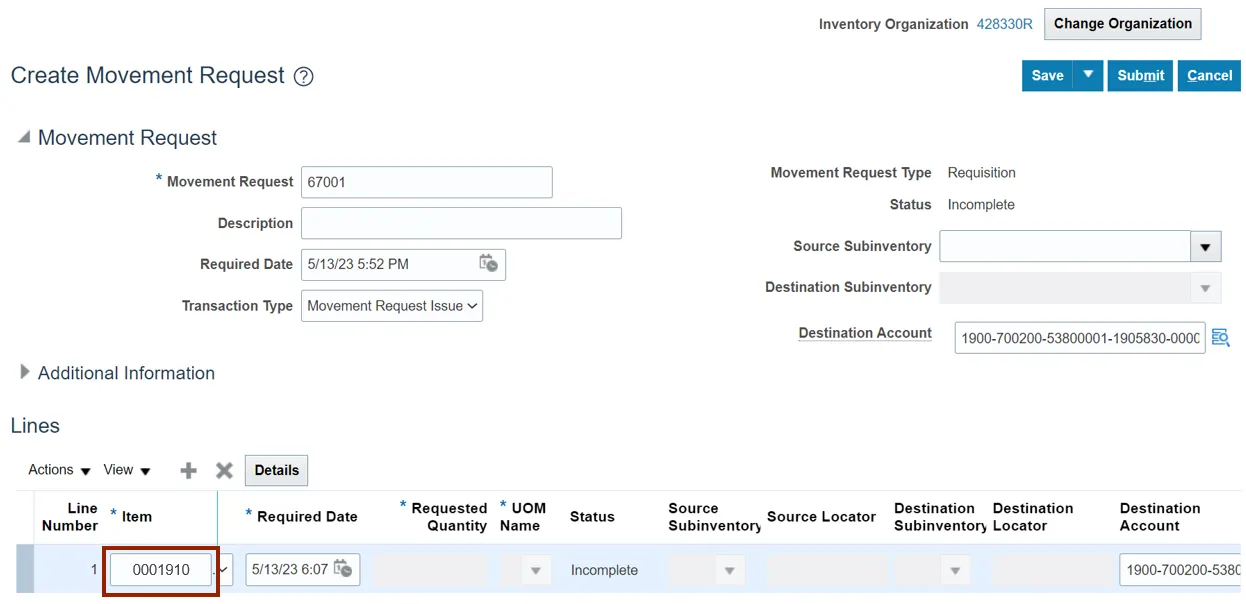
Task: Click the Description input field
Action: [x=461, y=223]
